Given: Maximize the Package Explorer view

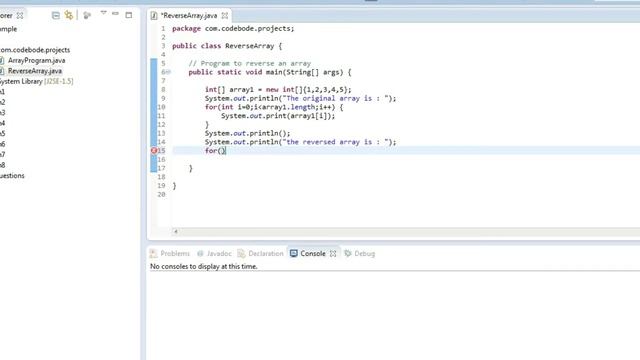Looking at the screenshot, I should pyautogui.click(x=129, y=15).
